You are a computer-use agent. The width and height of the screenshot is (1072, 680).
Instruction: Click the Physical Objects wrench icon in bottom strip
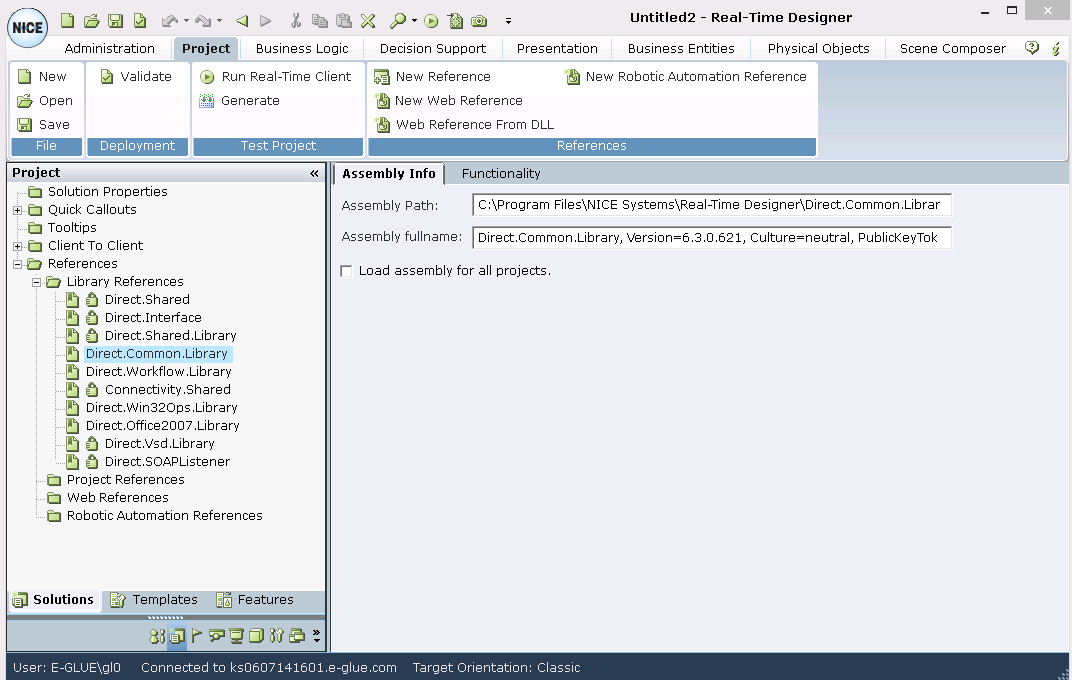276,636
